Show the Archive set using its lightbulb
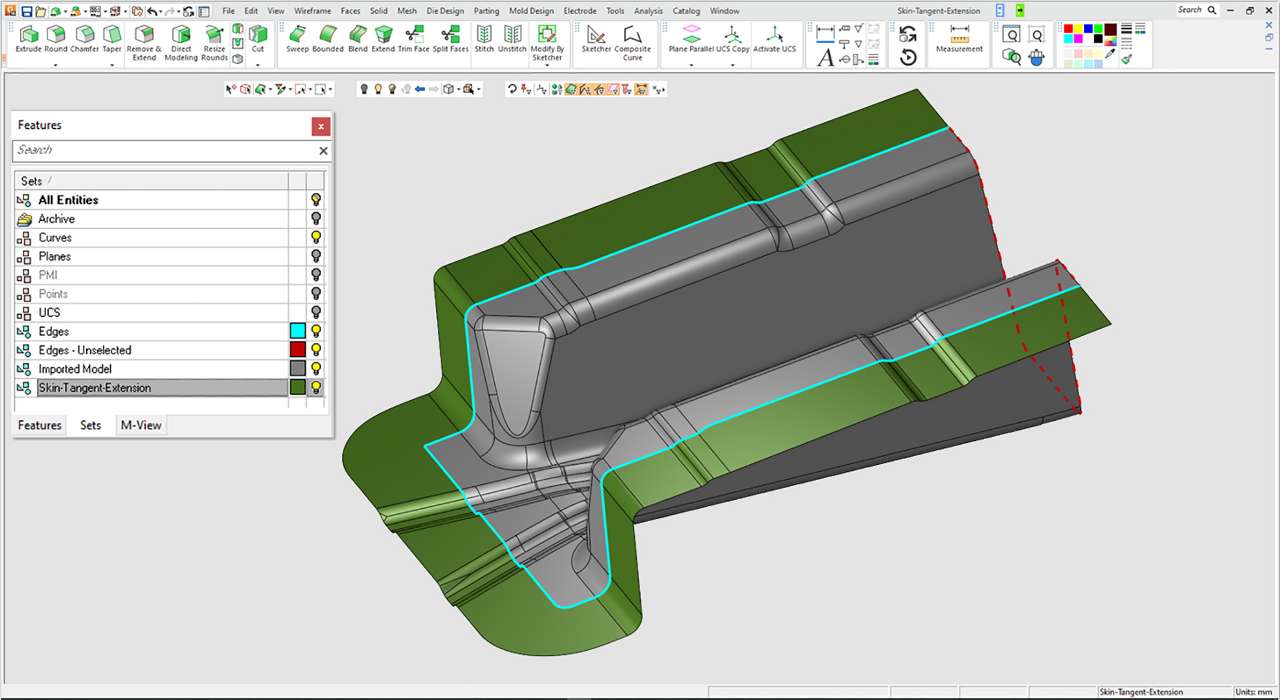 pos(316,219)
